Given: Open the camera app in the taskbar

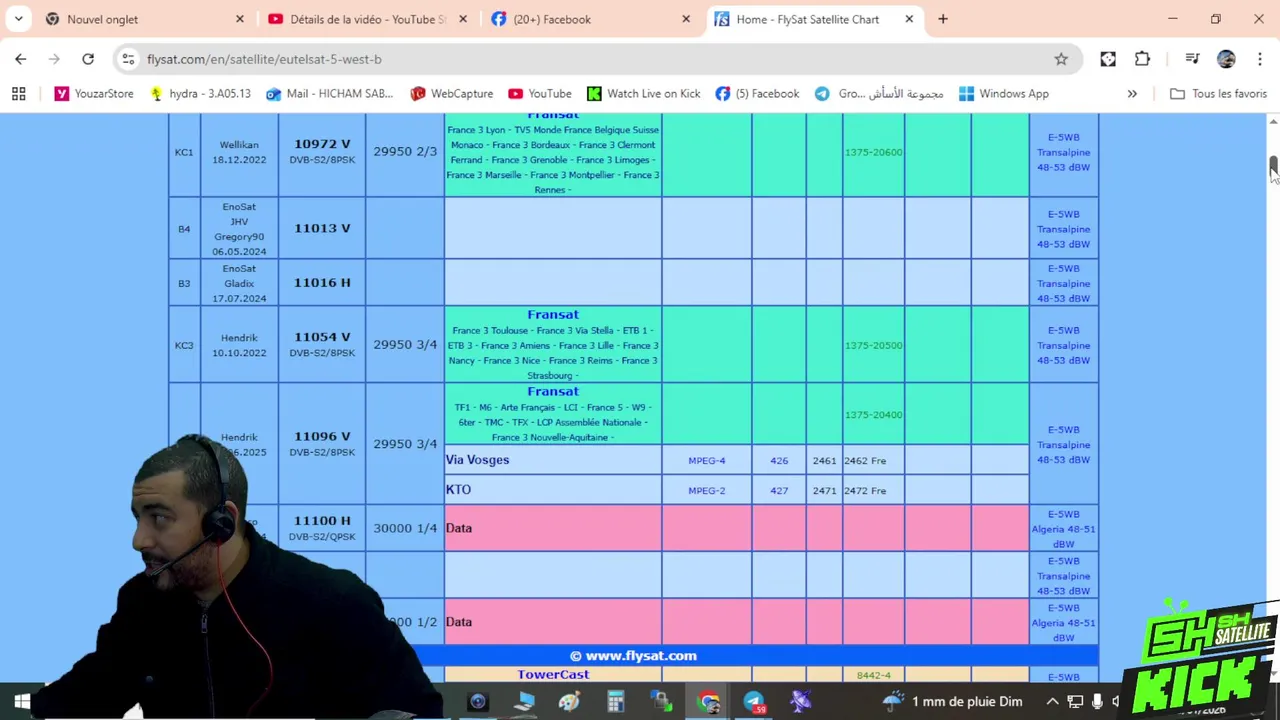Looking at the screenshot, I should [477, 702].
